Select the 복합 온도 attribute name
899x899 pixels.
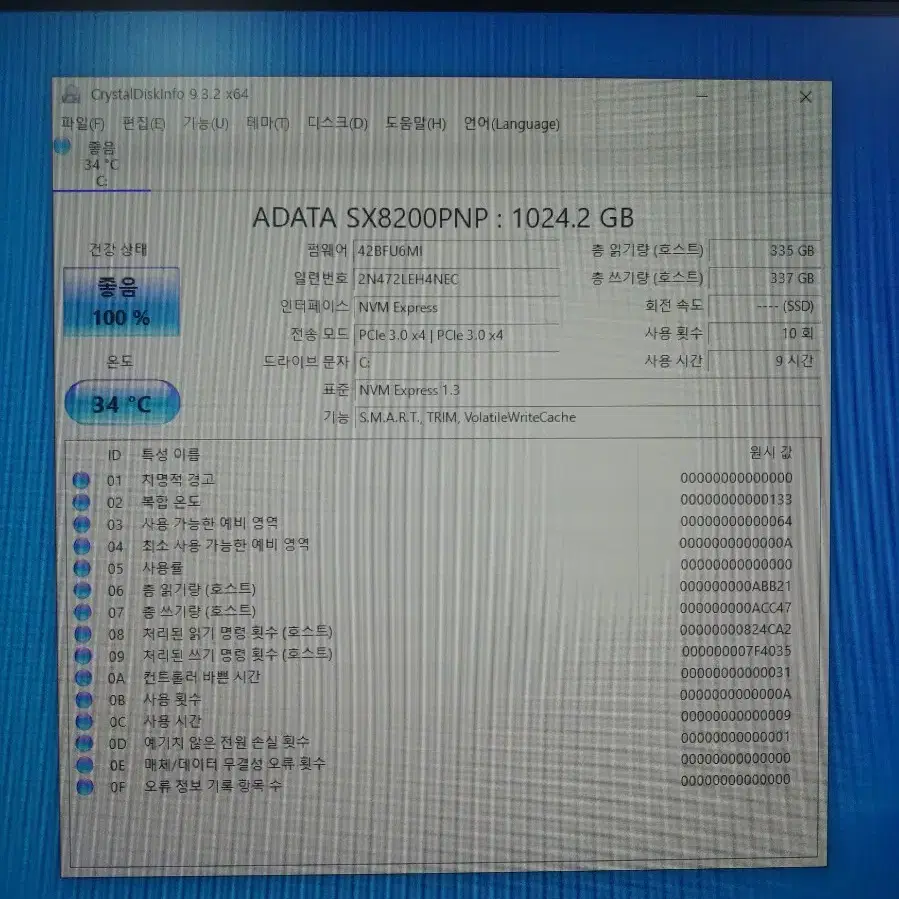coord(171,502)
